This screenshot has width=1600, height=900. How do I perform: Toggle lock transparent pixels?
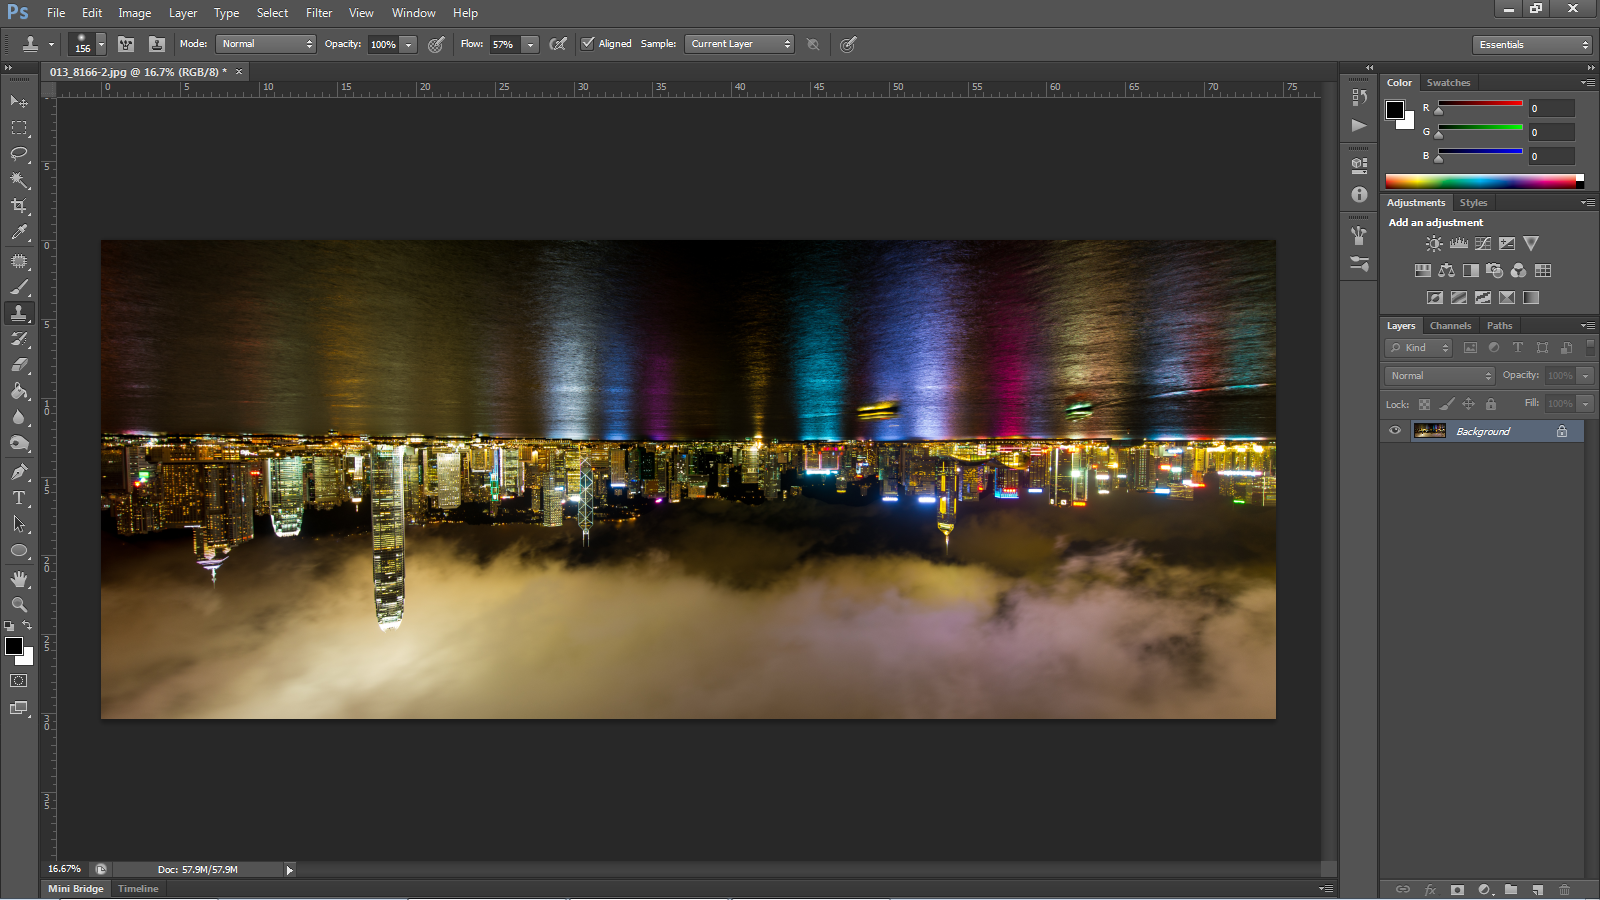click(x=1424, y=404)
